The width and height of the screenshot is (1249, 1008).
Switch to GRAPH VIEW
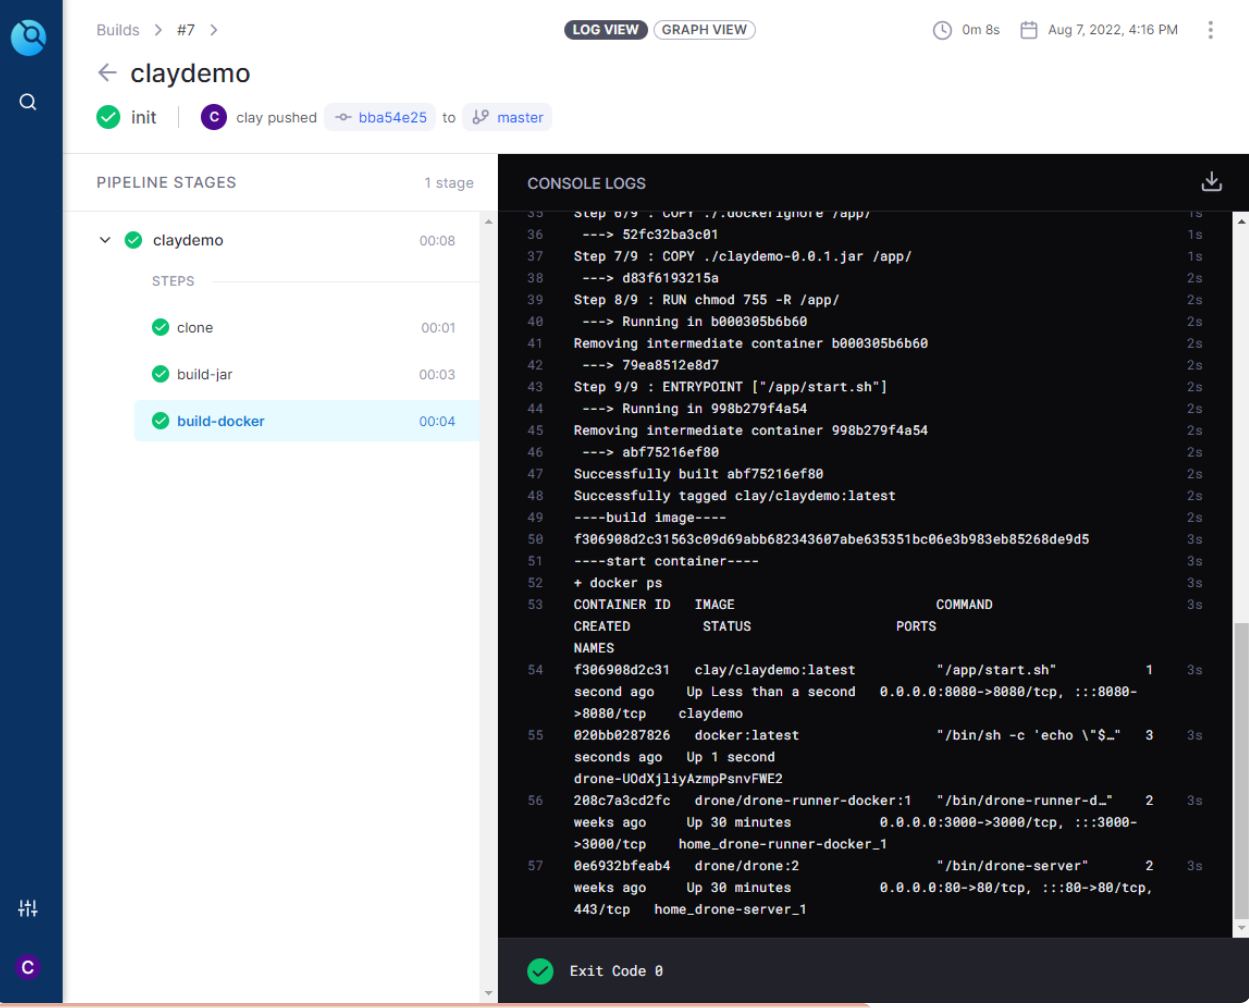704,30
